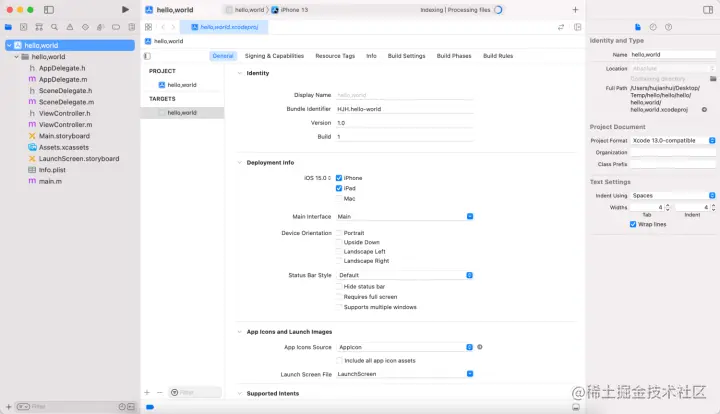Open the Project Format dropdown
This screenshot has width=720, height=414.
[x=673, y=140]
